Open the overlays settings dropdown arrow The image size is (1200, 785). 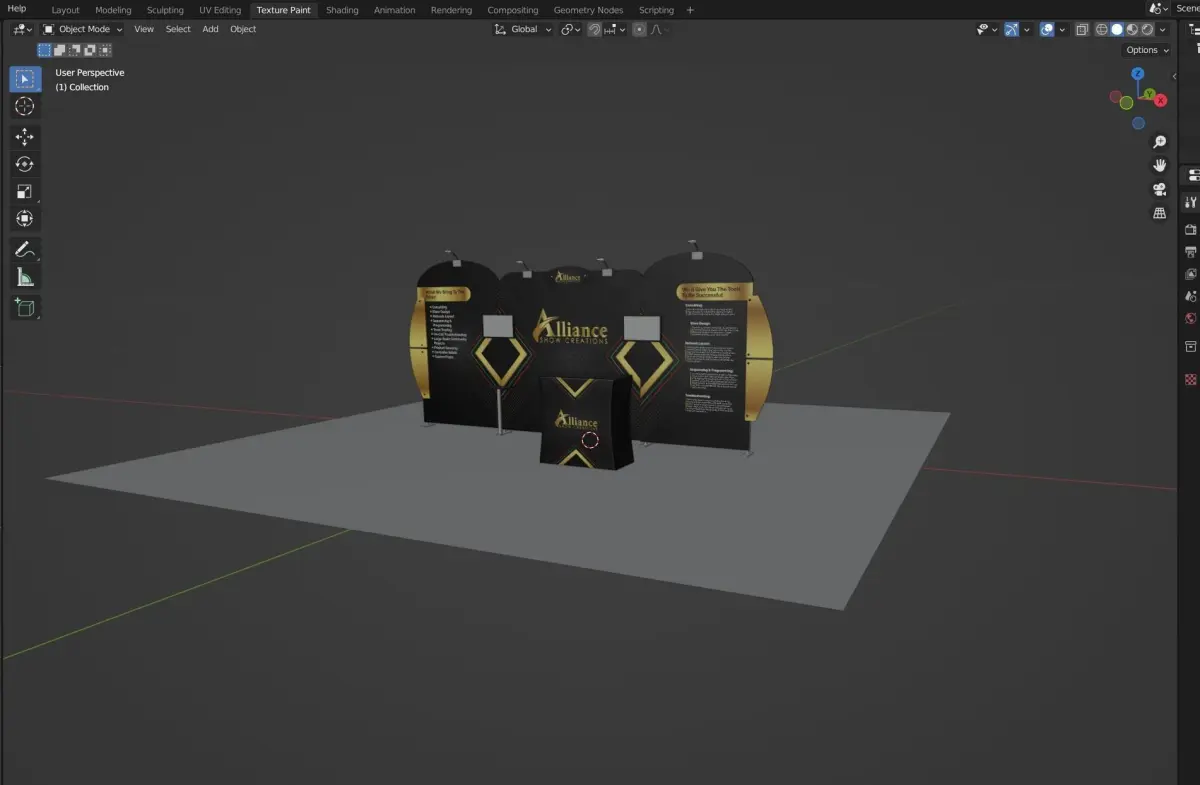tap(1062, 30)
